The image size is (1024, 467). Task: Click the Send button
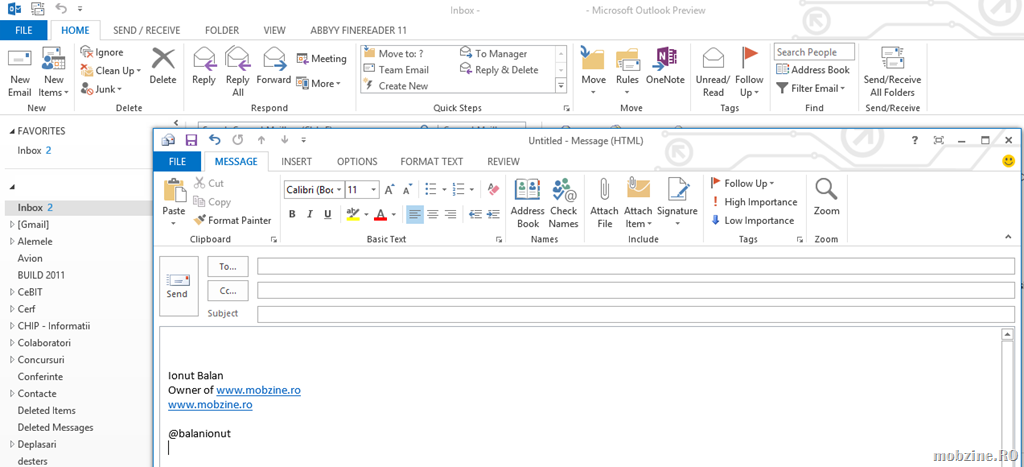click(177, 286)
